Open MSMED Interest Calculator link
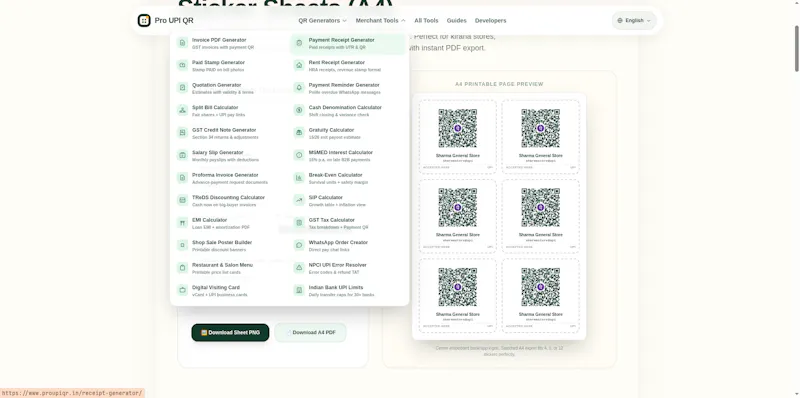Image resolution: width=800 pixels, height=398 pixels. [348, 156]
